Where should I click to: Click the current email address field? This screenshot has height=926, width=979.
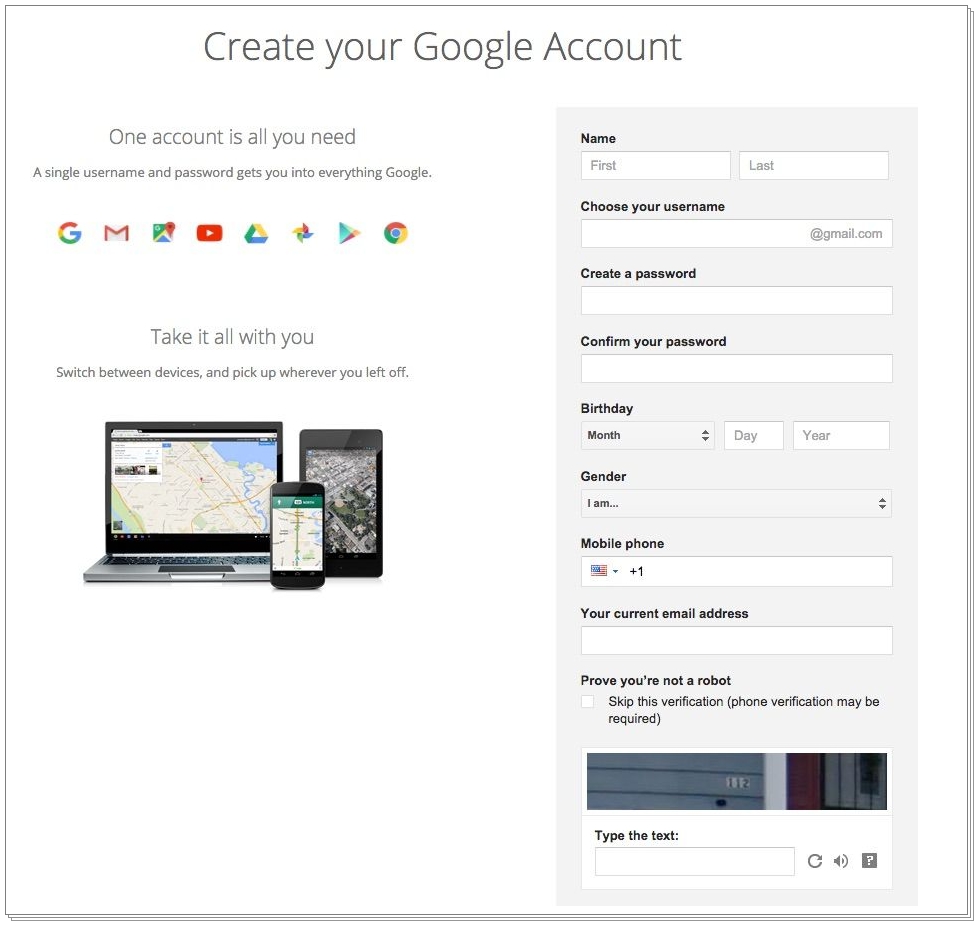point(737,641)
